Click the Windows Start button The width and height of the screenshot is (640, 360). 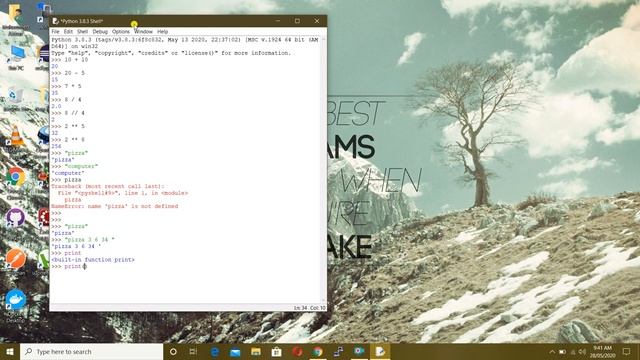tap(10, 351)
